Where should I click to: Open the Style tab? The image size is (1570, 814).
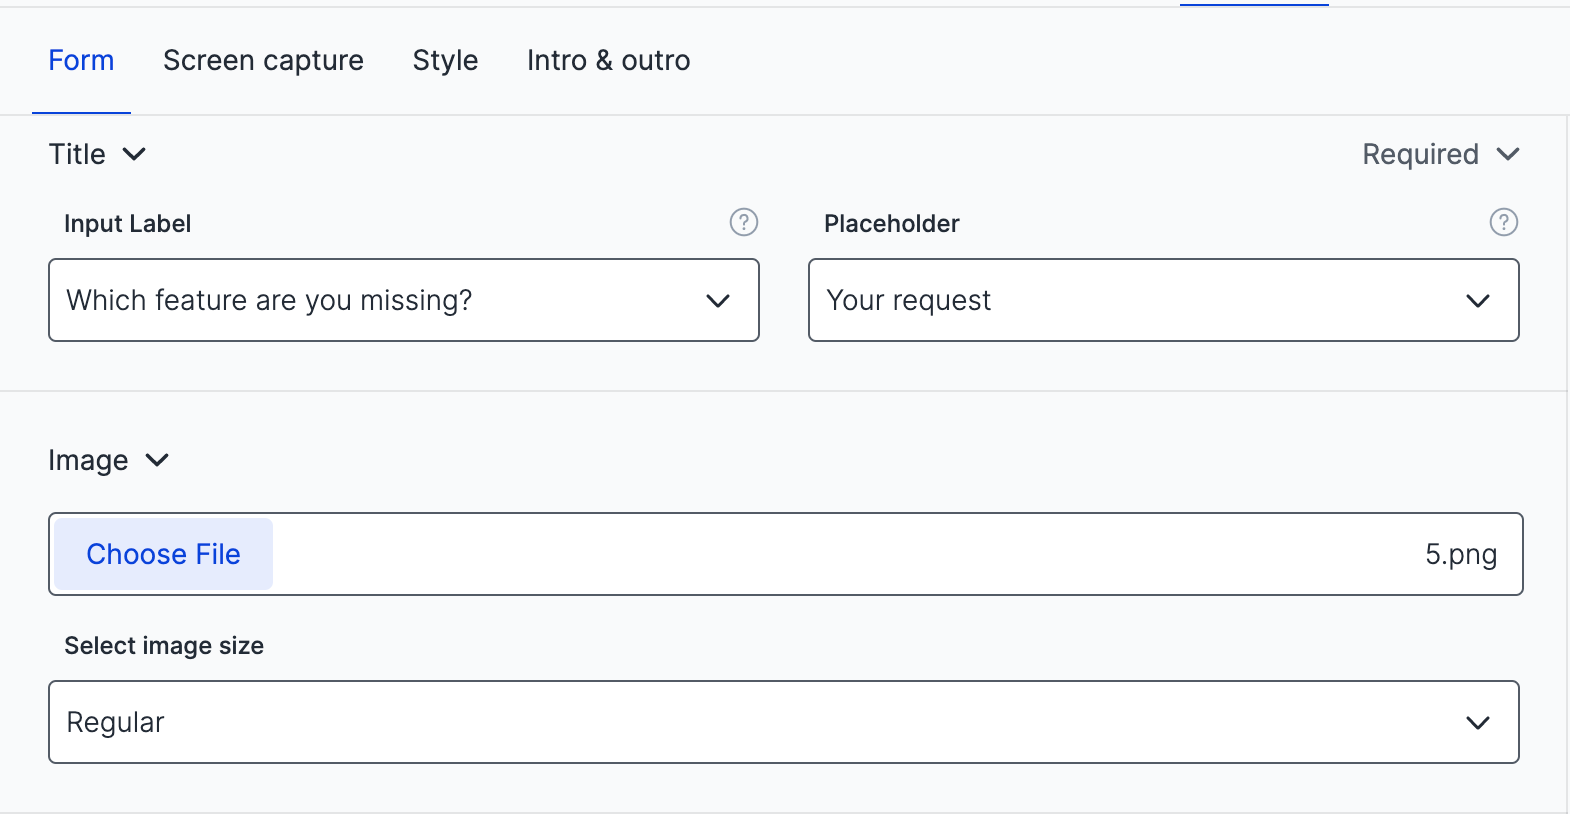[445, 61]
